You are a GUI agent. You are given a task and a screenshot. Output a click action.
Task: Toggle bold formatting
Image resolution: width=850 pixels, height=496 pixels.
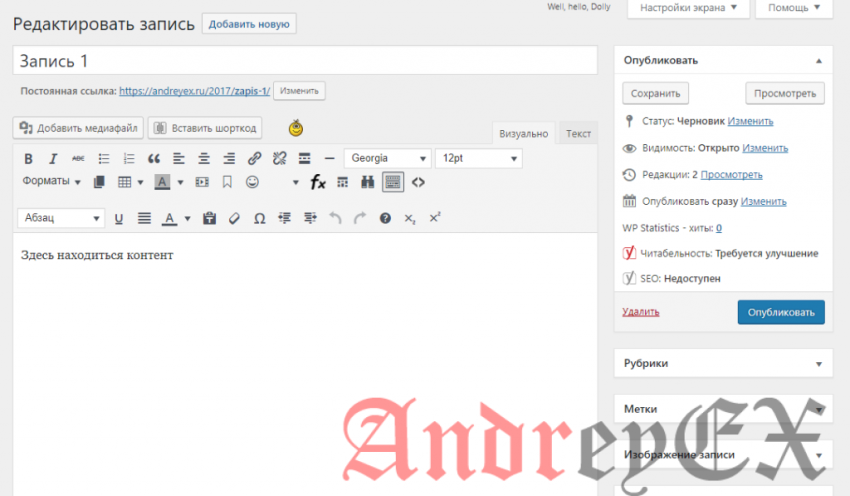[x=28, y=158]
